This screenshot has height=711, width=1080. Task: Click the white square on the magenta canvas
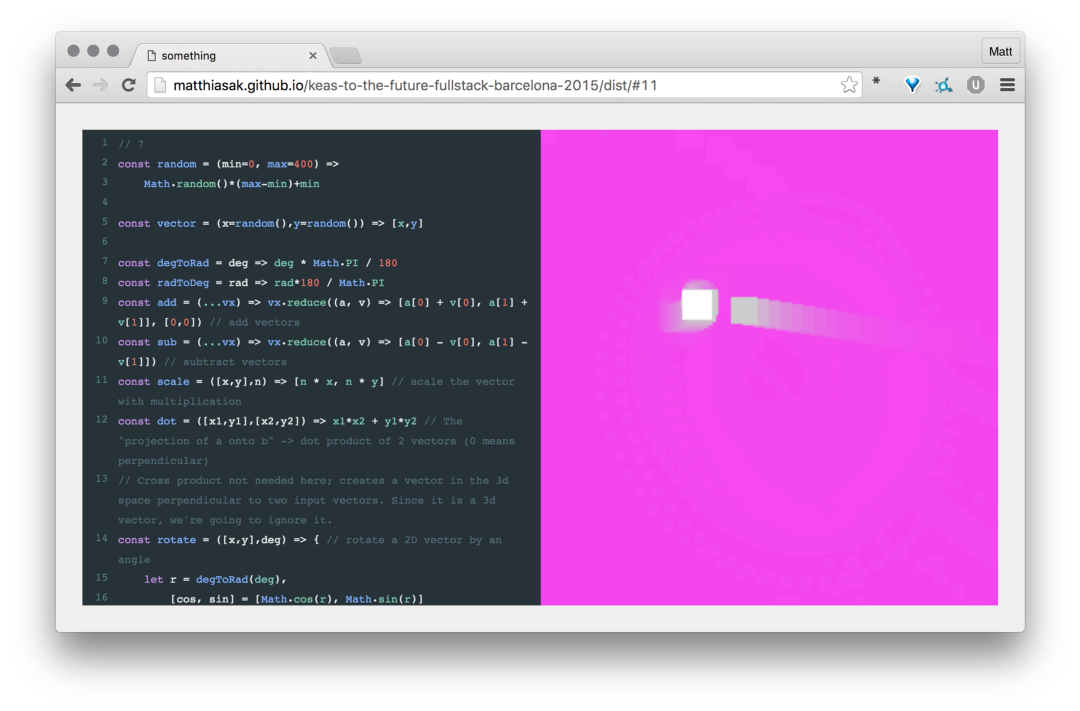(698, 303)
